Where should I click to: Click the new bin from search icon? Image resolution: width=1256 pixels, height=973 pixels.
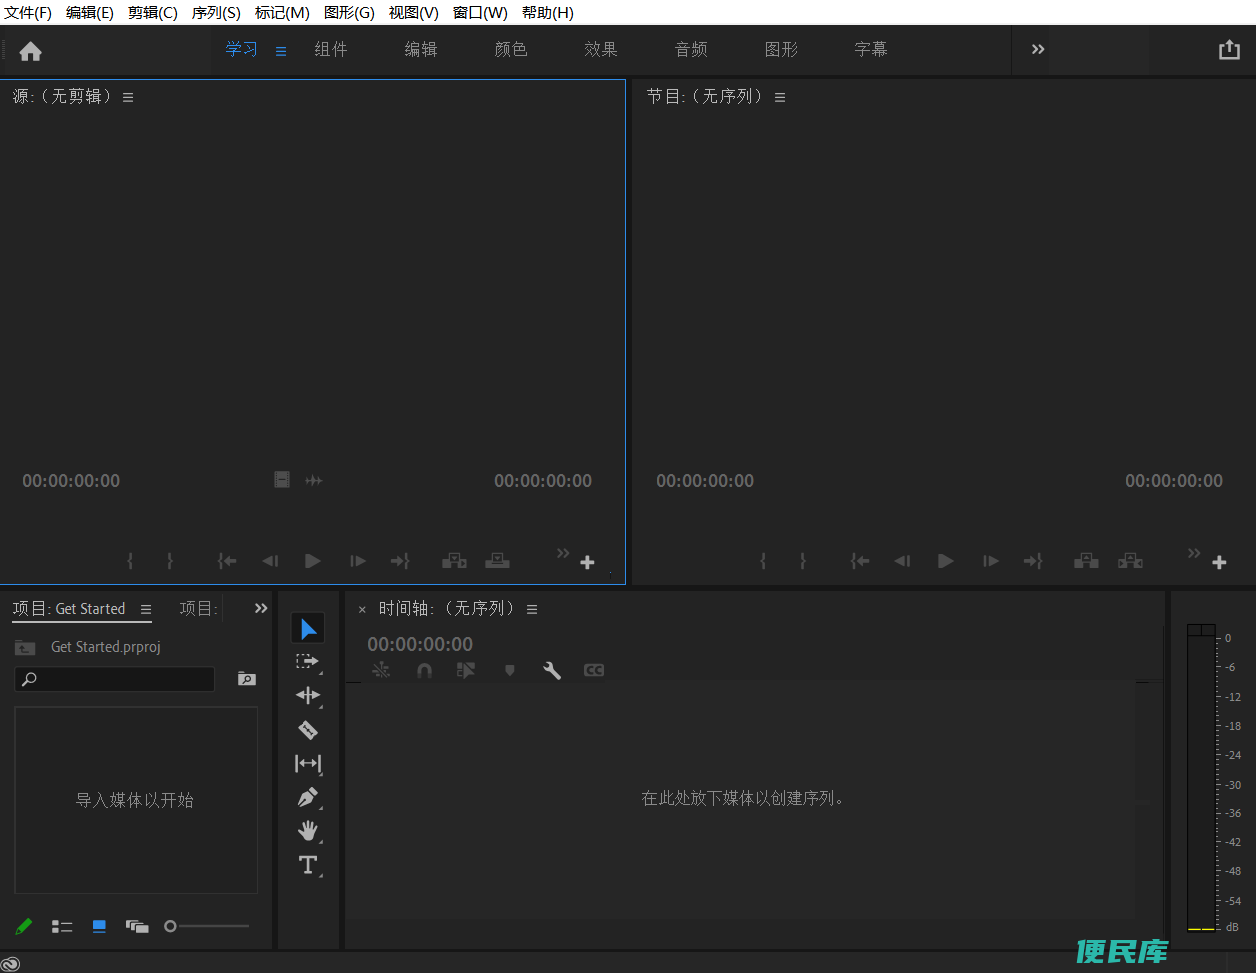click(x=247, y=679)
